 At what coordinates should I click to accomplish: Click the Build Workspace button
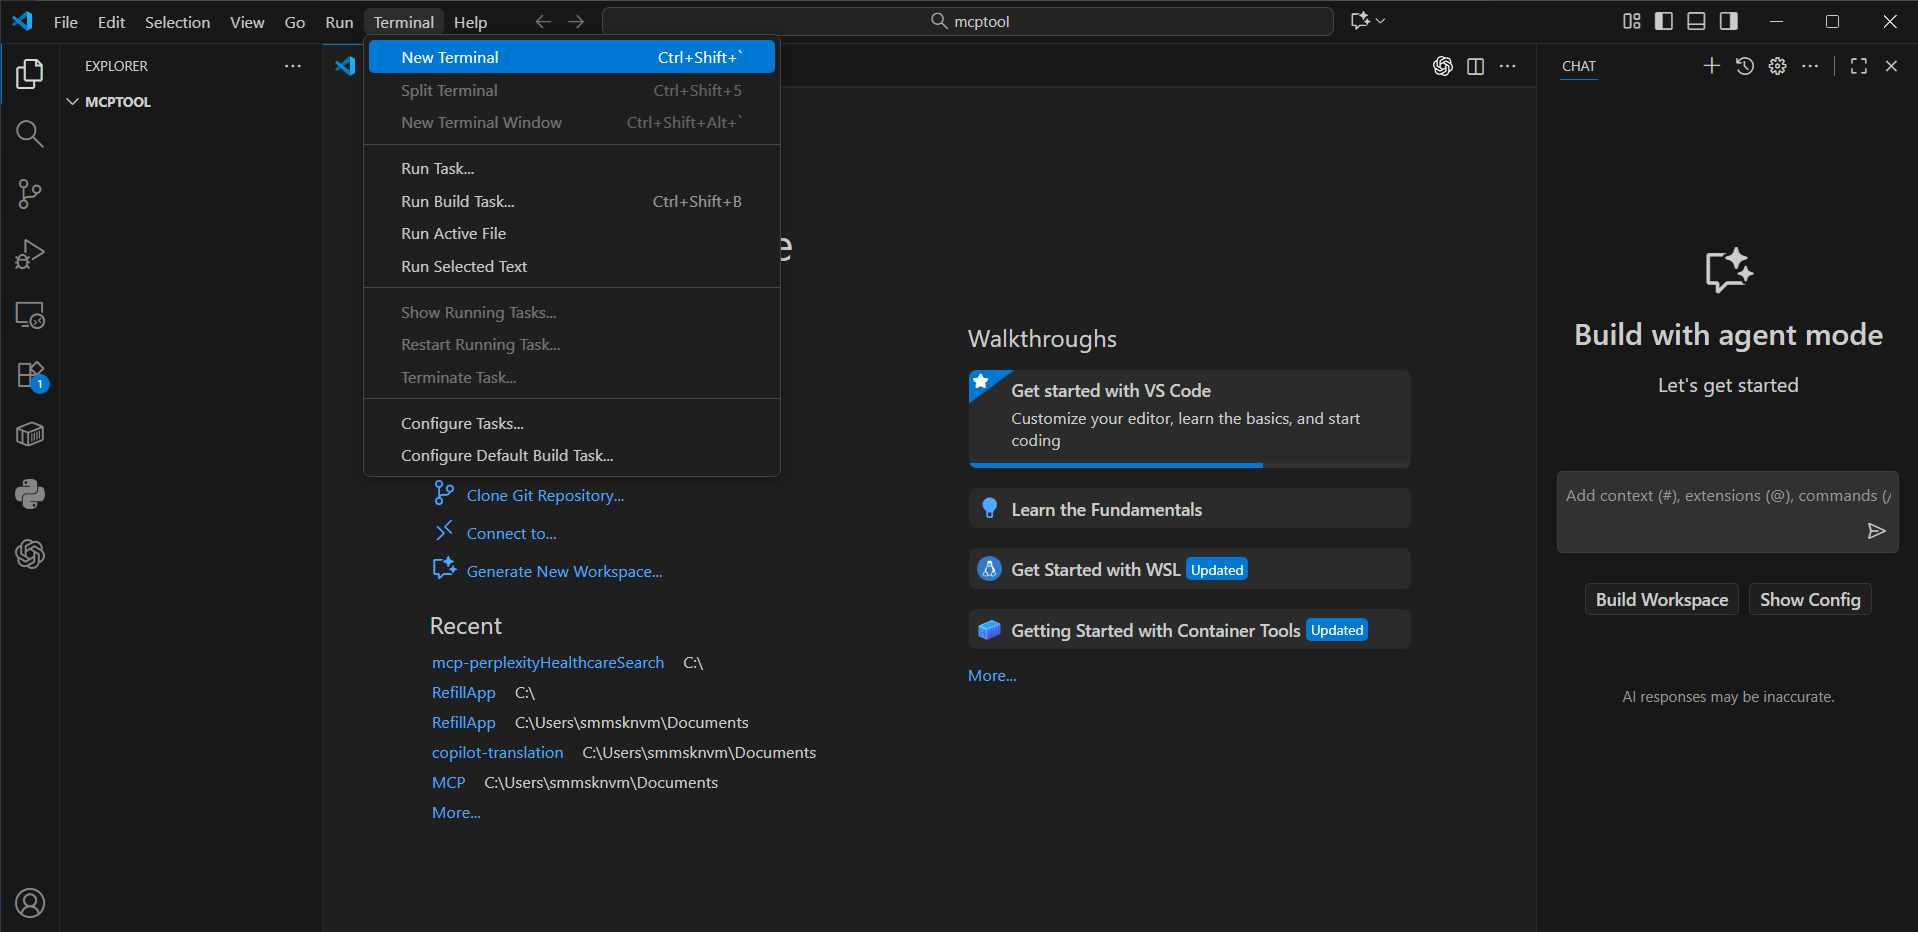pyautogui.click(x=1661, y=599)
